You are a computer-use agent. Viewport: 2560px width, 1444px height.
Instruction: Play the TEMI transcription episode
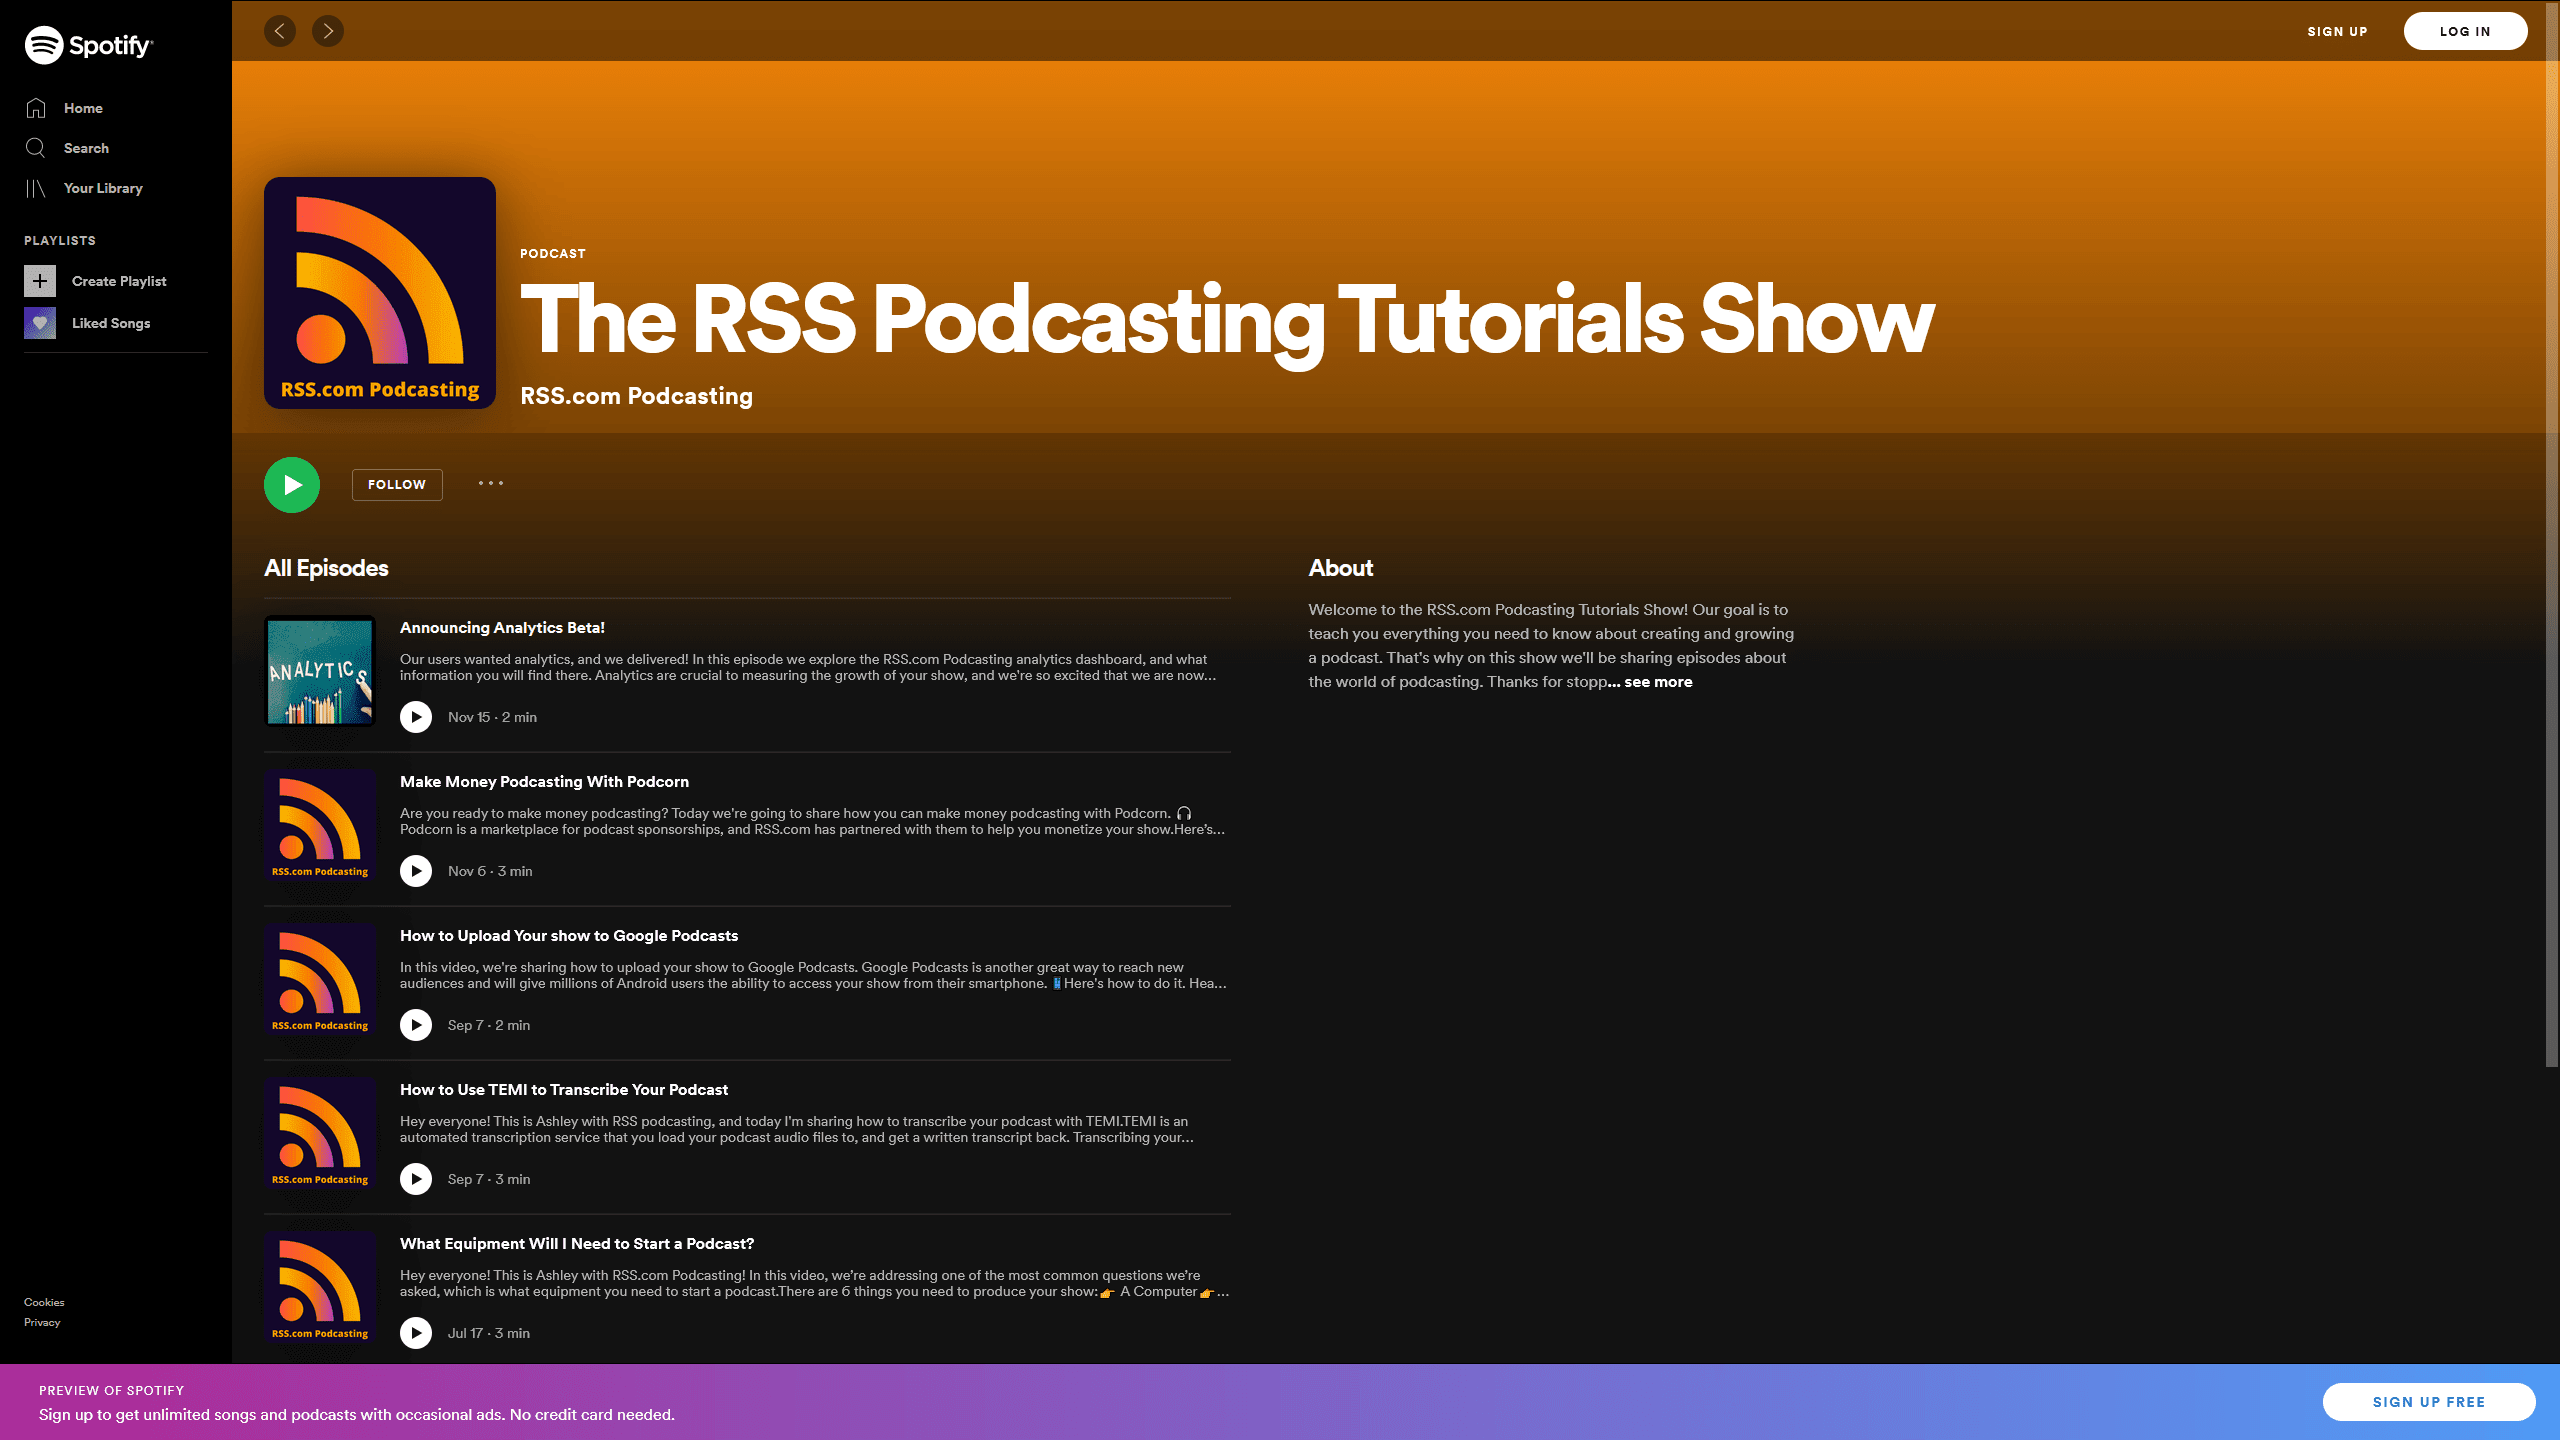(416, 1179)
